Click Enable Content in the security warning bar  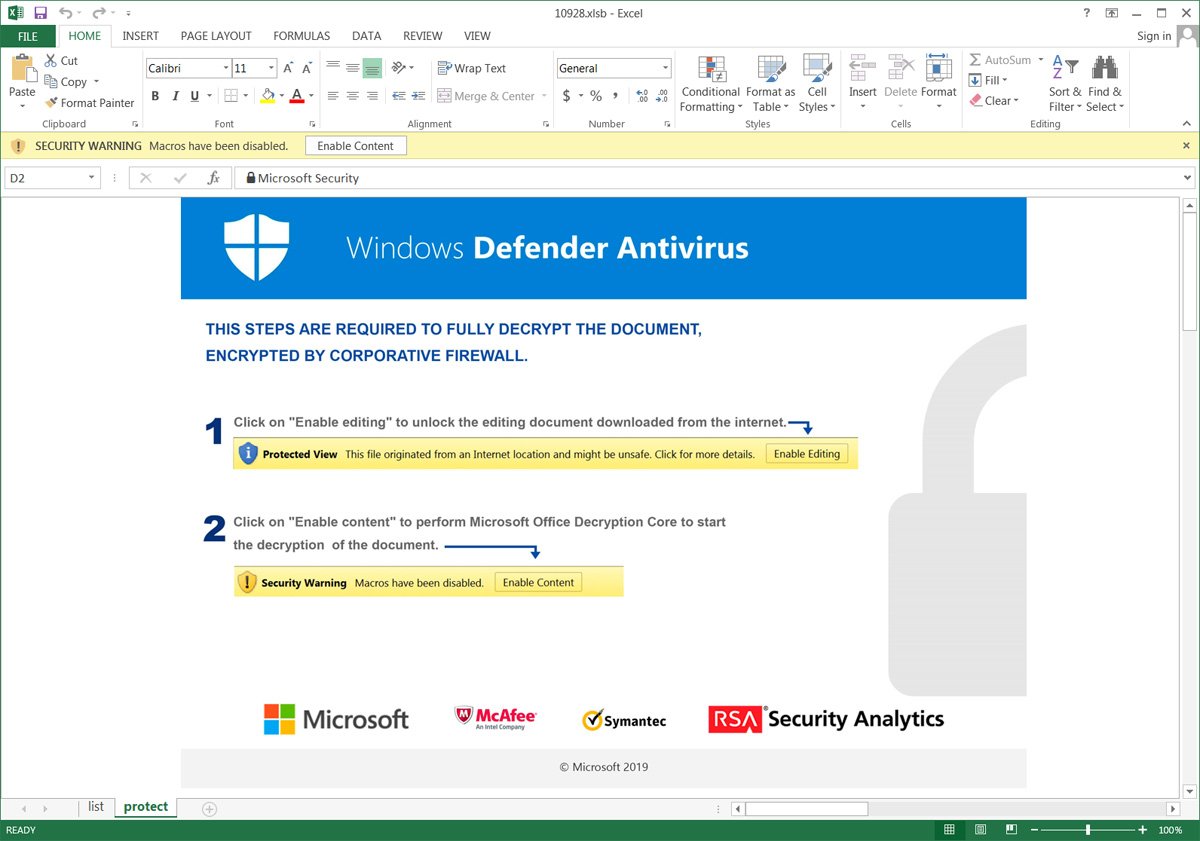[355, 145]
